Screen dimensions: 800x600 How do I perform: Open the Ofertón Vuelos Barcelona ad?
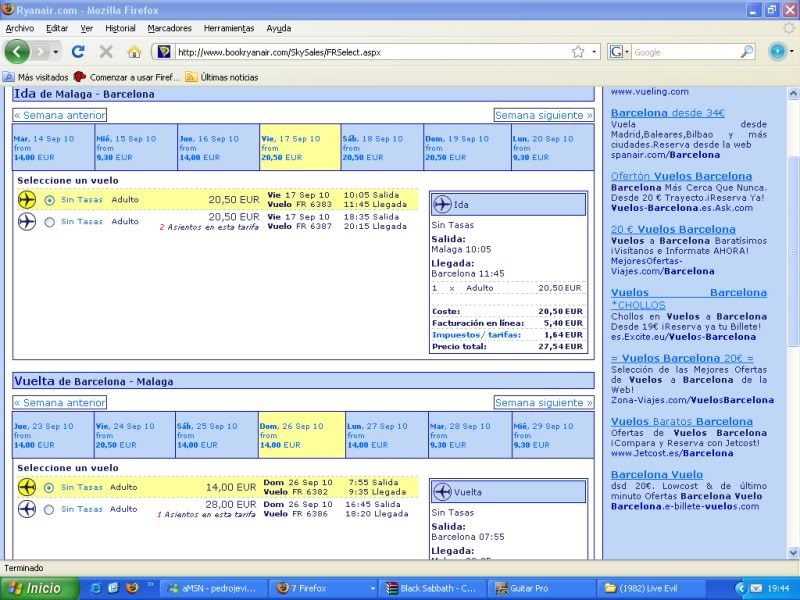point(681,177)
